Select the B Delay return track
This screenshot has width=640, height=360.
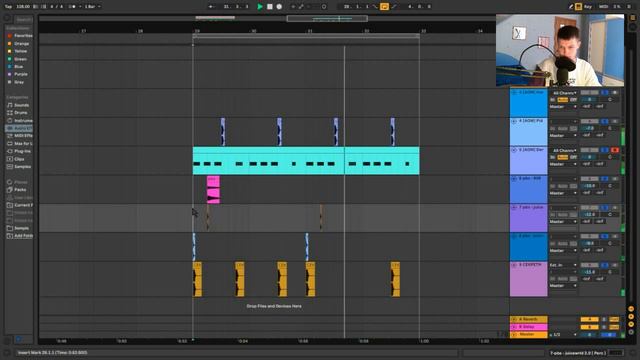click(x=529, y=327)
